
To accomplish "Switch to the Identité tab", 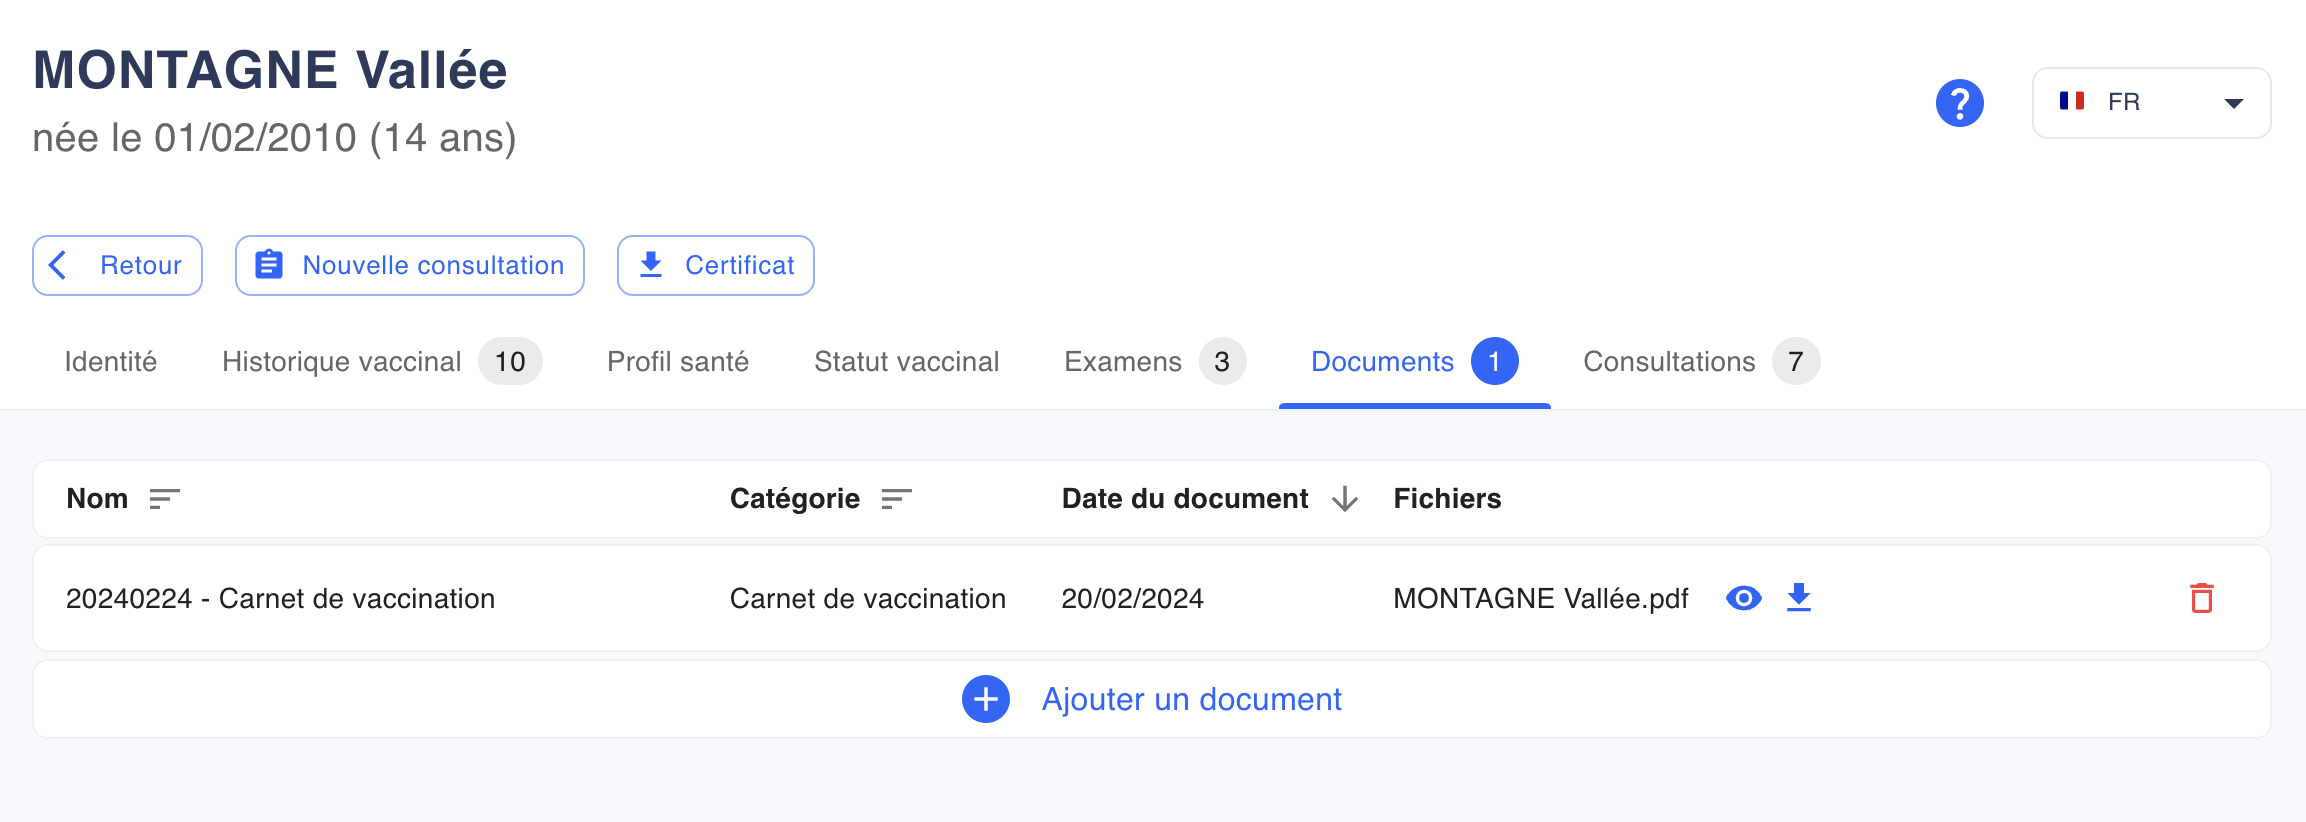I will [x=111, y=362].
